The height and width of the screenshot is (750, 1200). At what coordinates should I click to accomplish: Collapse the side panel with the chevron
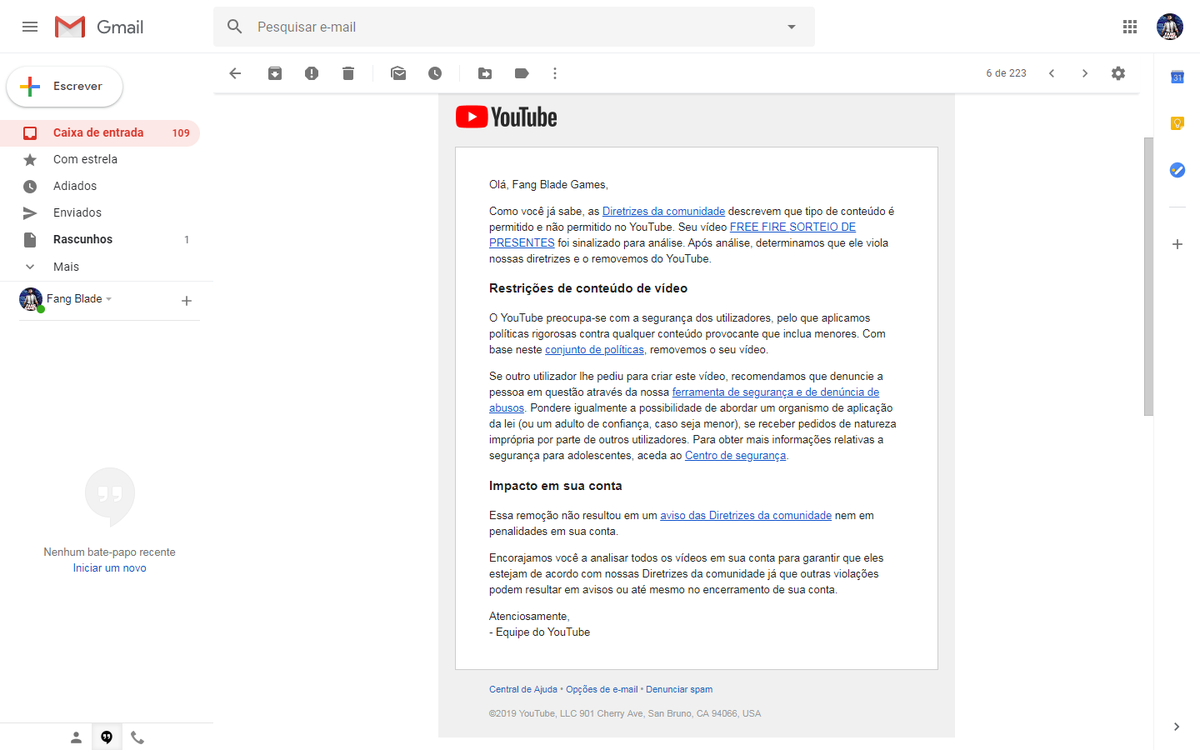point(1176,727)
